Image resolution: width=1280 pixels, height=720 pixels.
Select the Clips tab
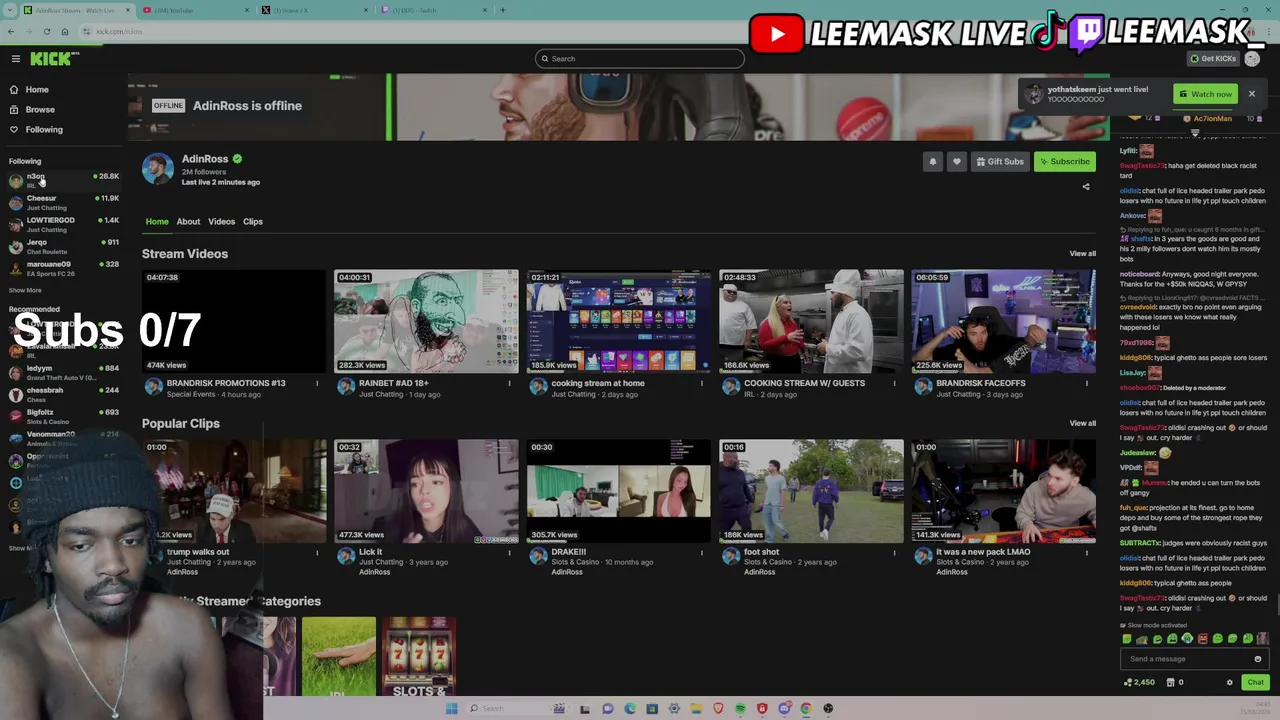click(253, 222)
